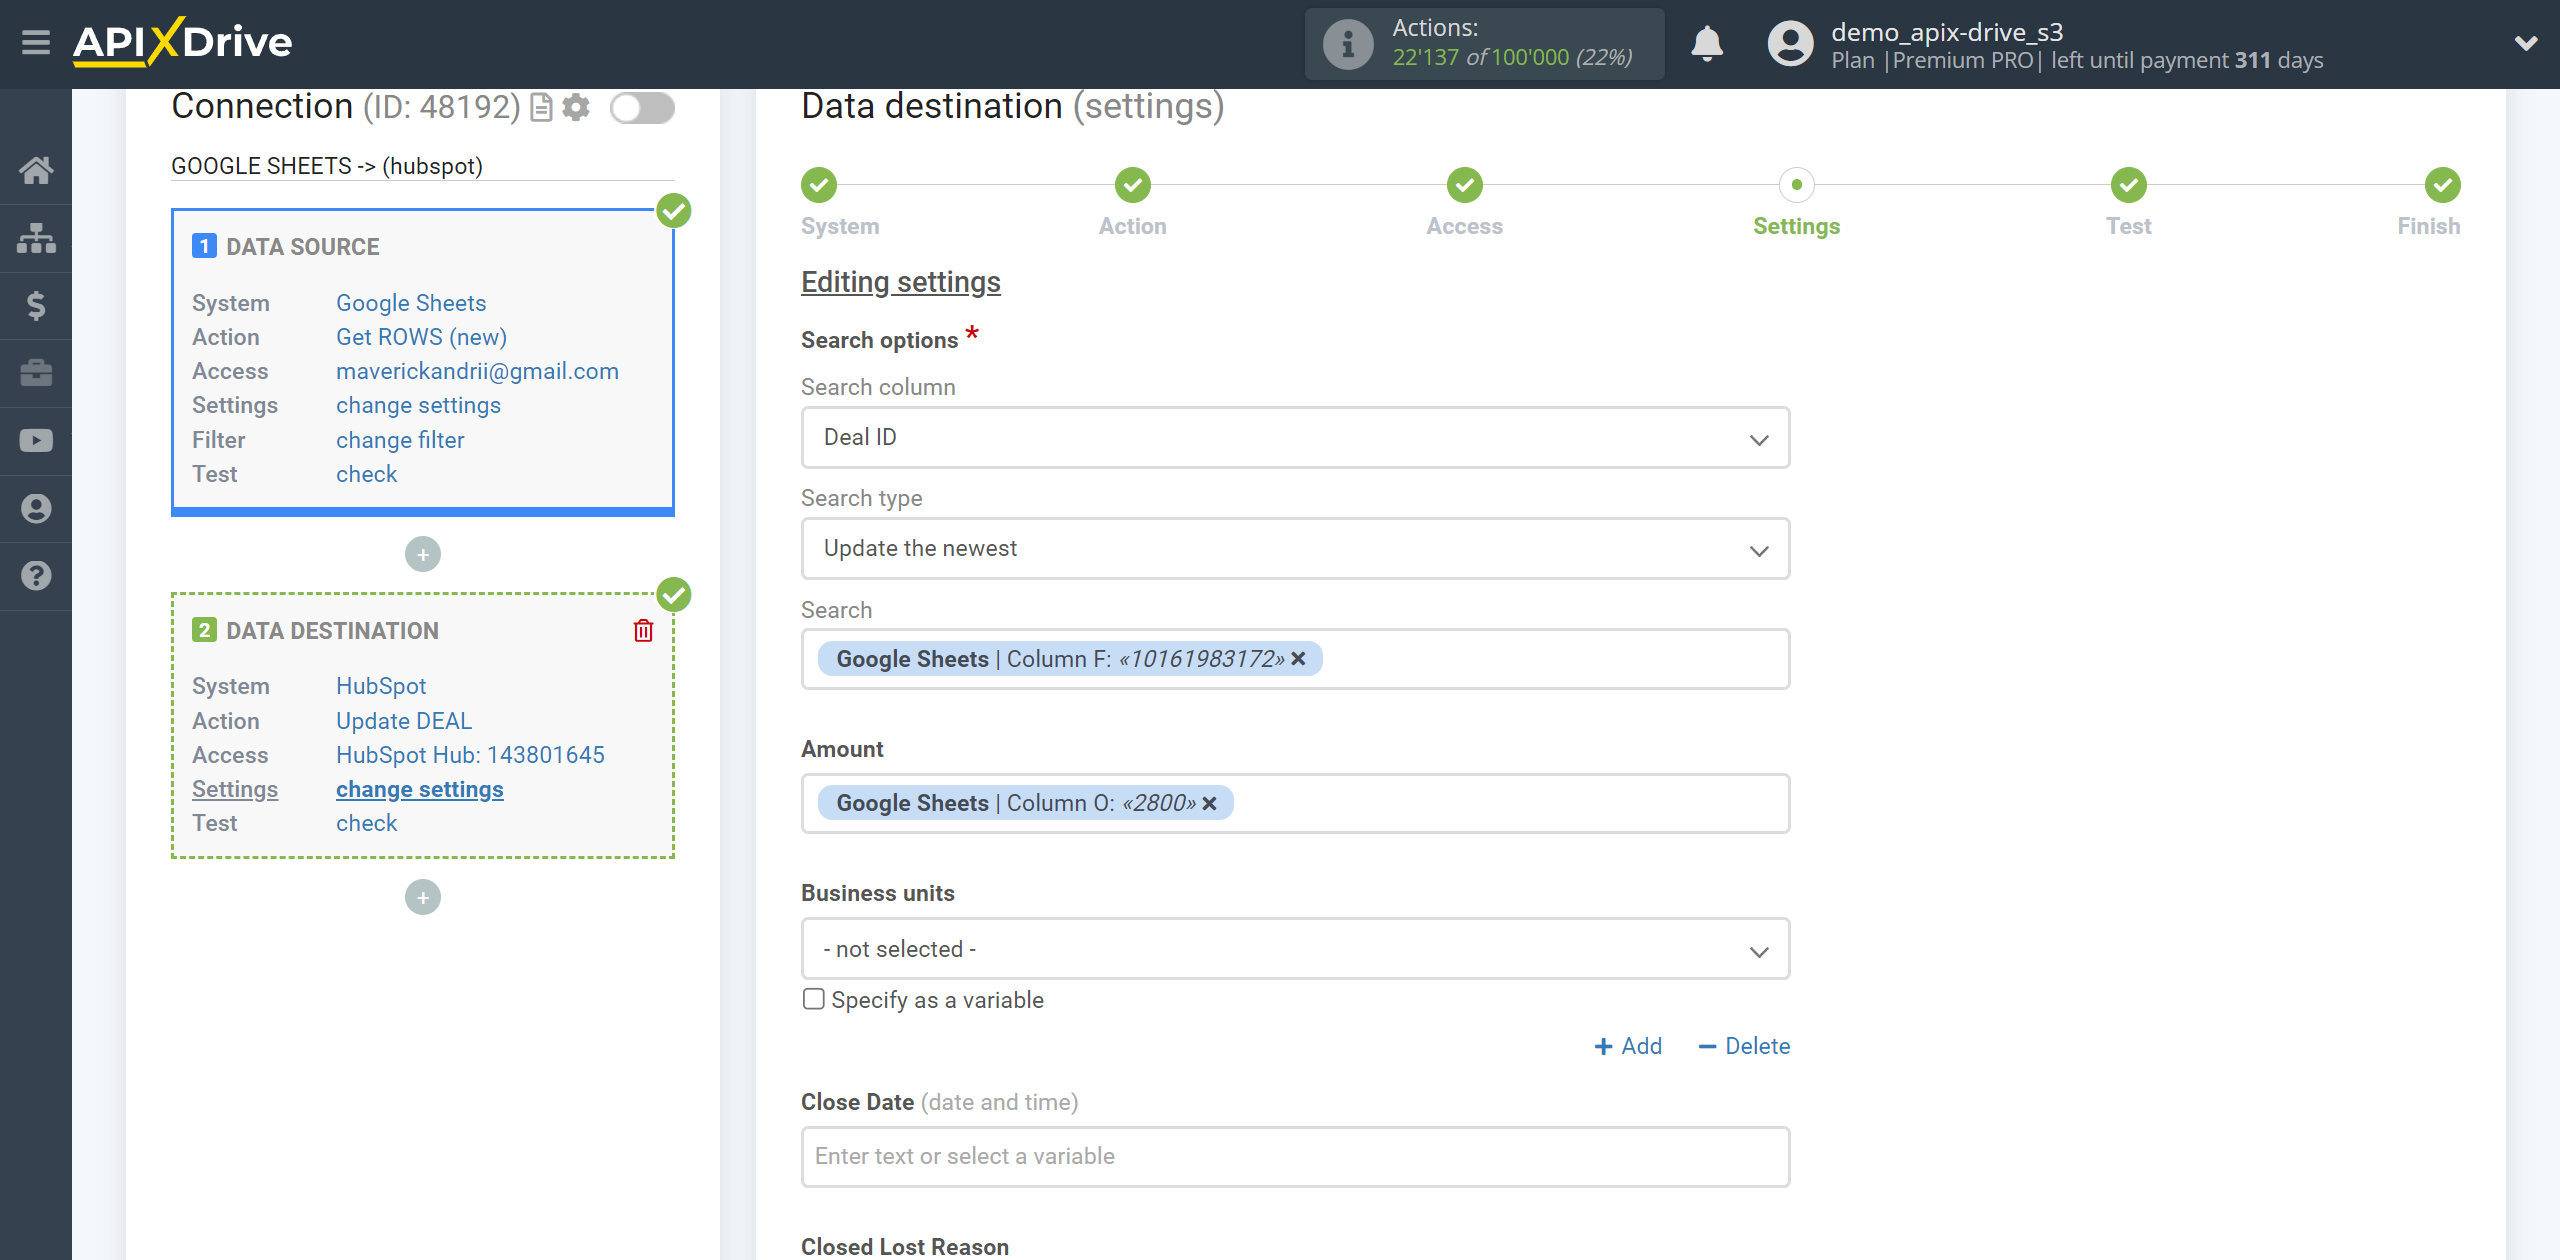This screenshot has width=2560, height=1260.
Task: Open the sidebar profile icon
Action: click(x=36, y=509)
